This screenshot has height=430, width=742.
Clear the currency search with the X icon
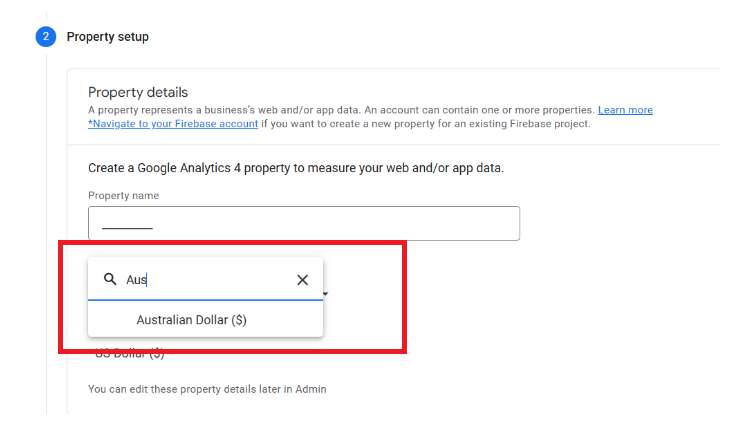click(x=302, y=280)
